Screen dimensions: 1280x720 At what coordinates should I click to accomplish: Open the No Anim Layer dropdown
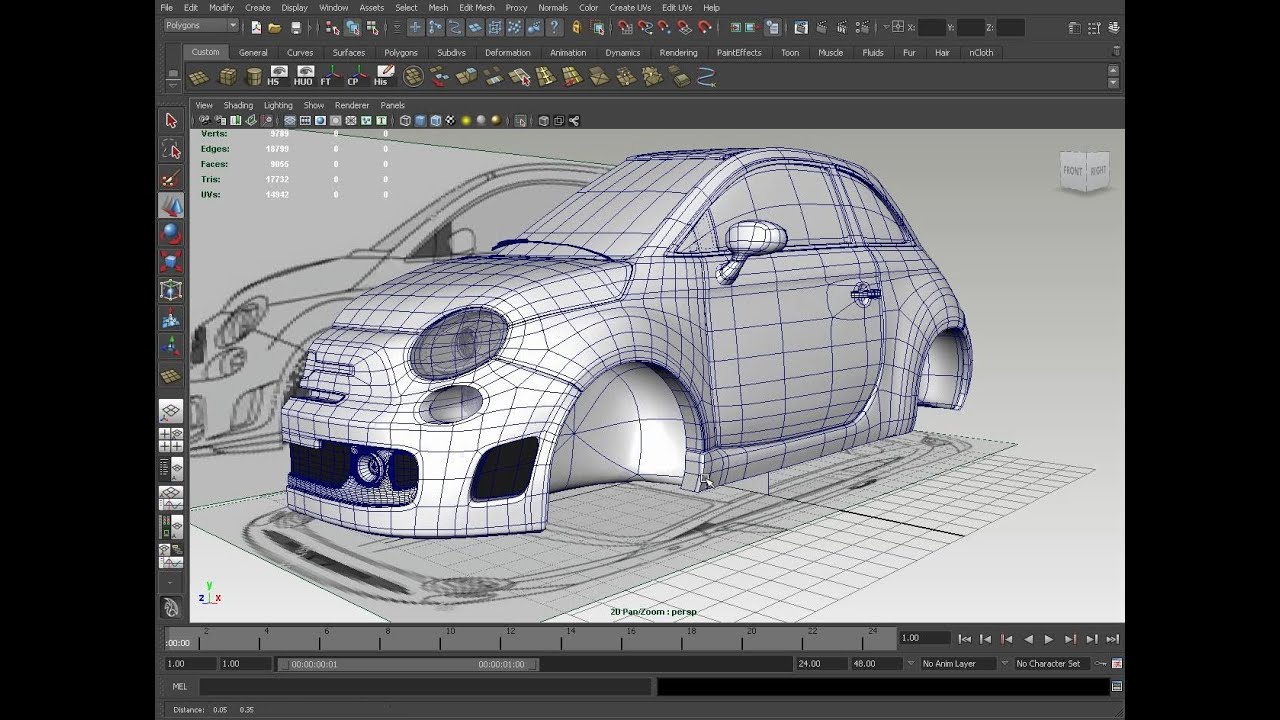[958, 664]
